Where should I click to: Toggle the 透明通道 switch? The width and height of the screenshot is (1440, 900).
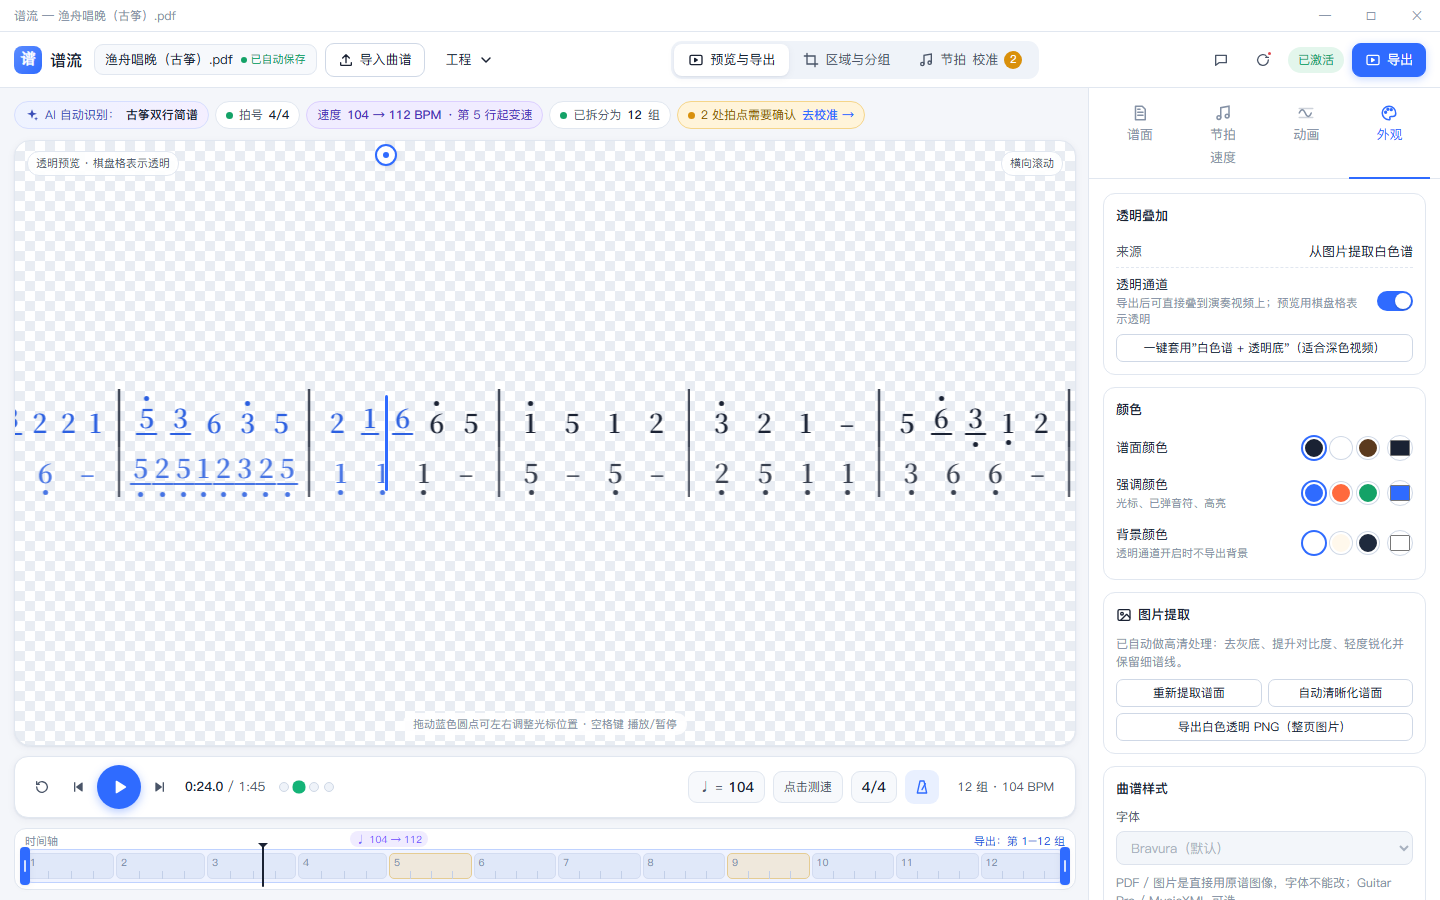click(1394, 301)
